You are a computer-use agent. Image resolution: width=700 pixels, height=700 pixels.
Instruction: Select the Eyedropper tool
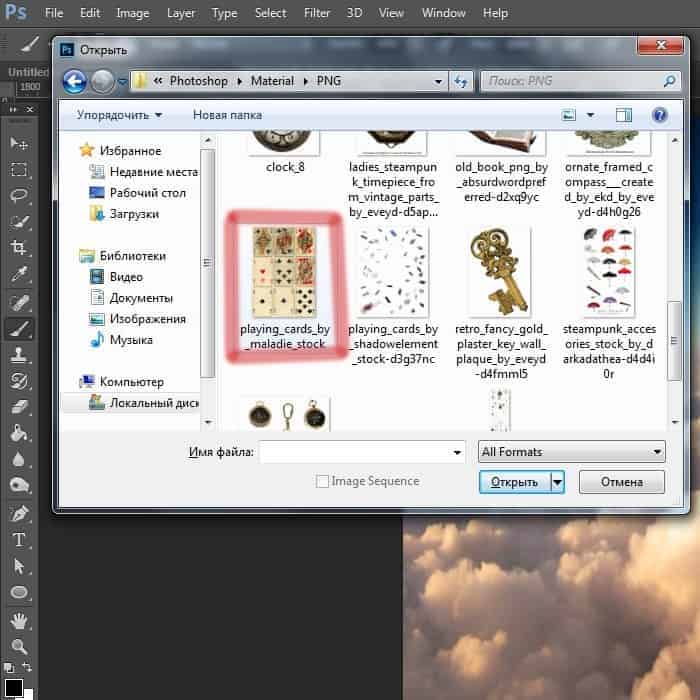(19, 273)
